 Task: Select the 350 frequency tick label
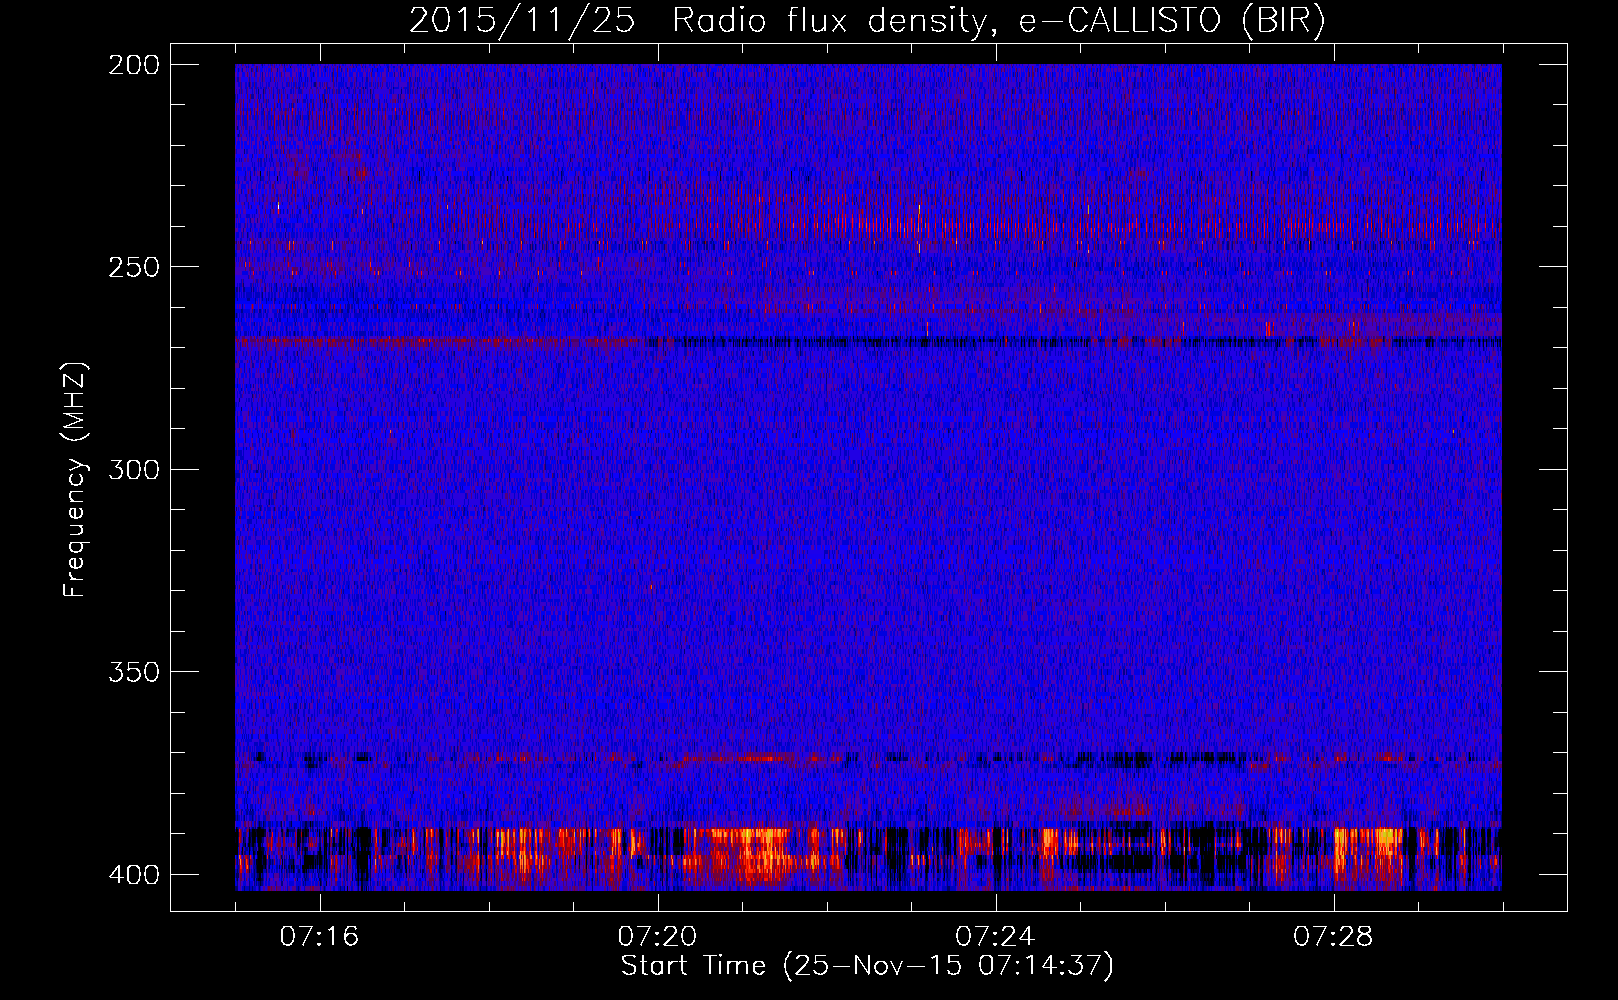(x=133, y=672)
